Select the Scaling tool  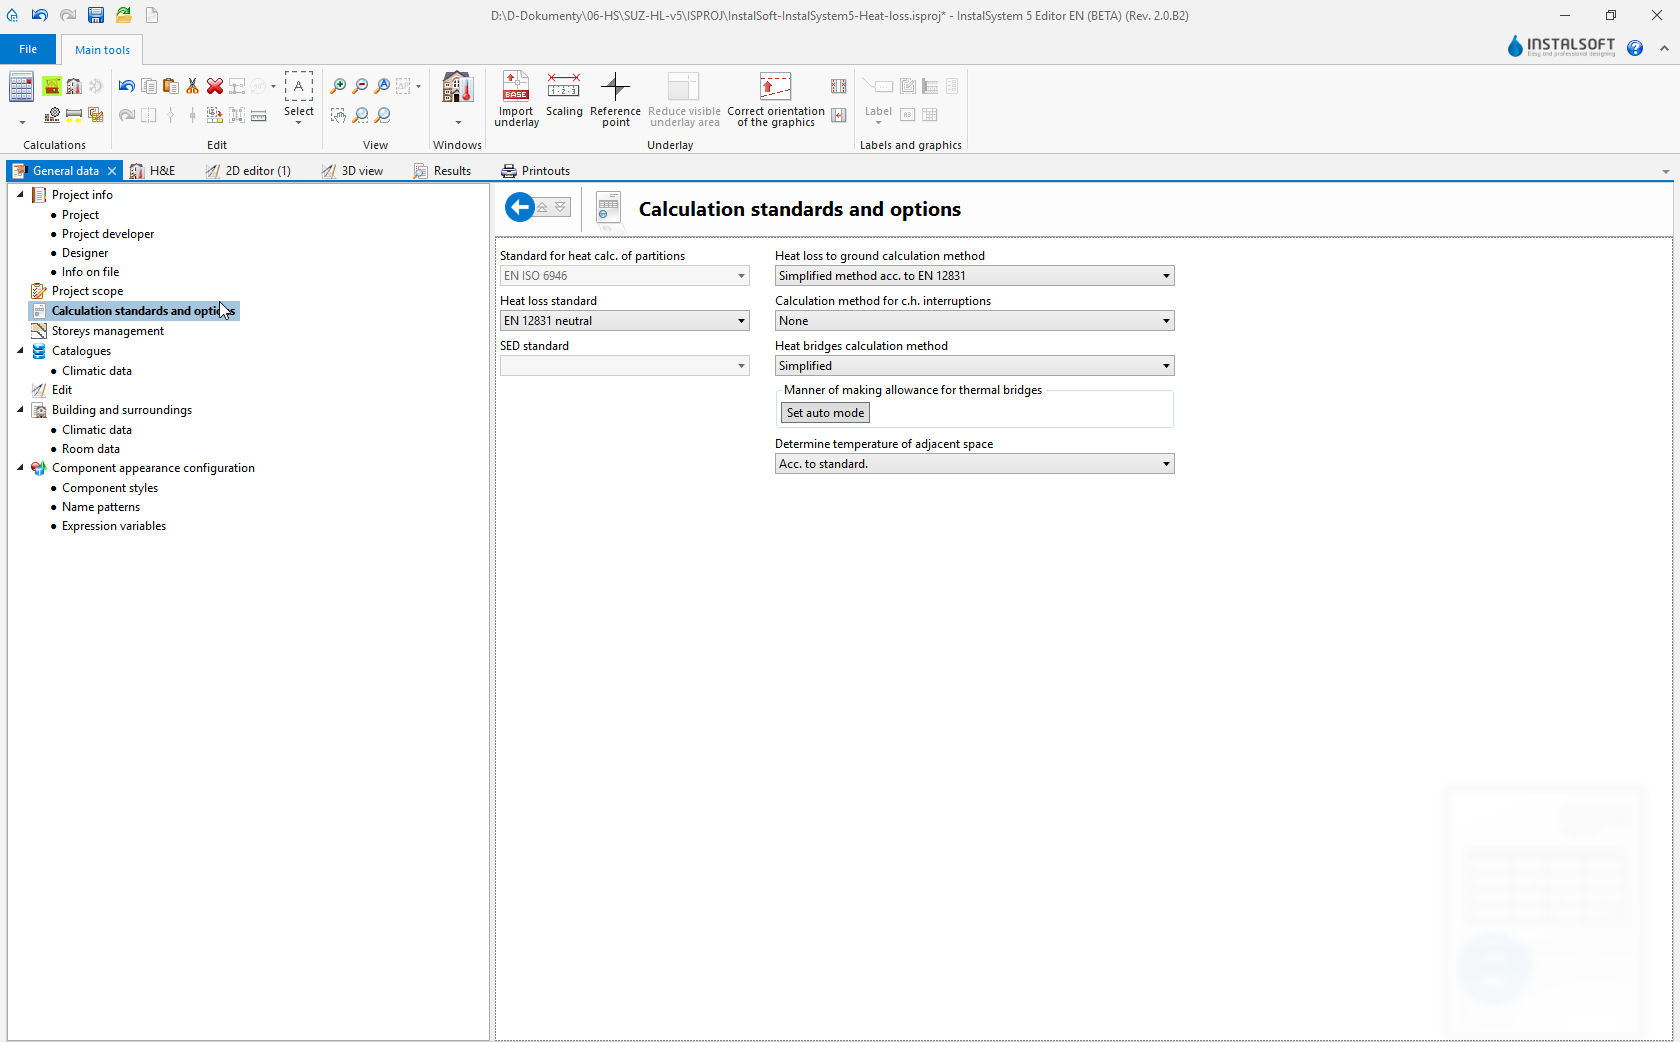564,95
